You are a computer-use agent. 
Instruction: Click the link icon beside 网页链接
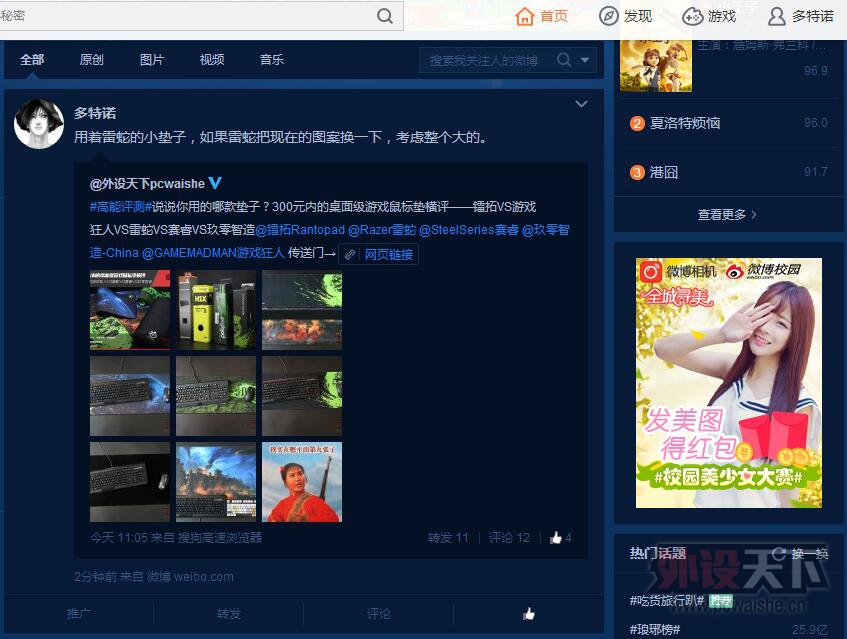pos(350,254)
